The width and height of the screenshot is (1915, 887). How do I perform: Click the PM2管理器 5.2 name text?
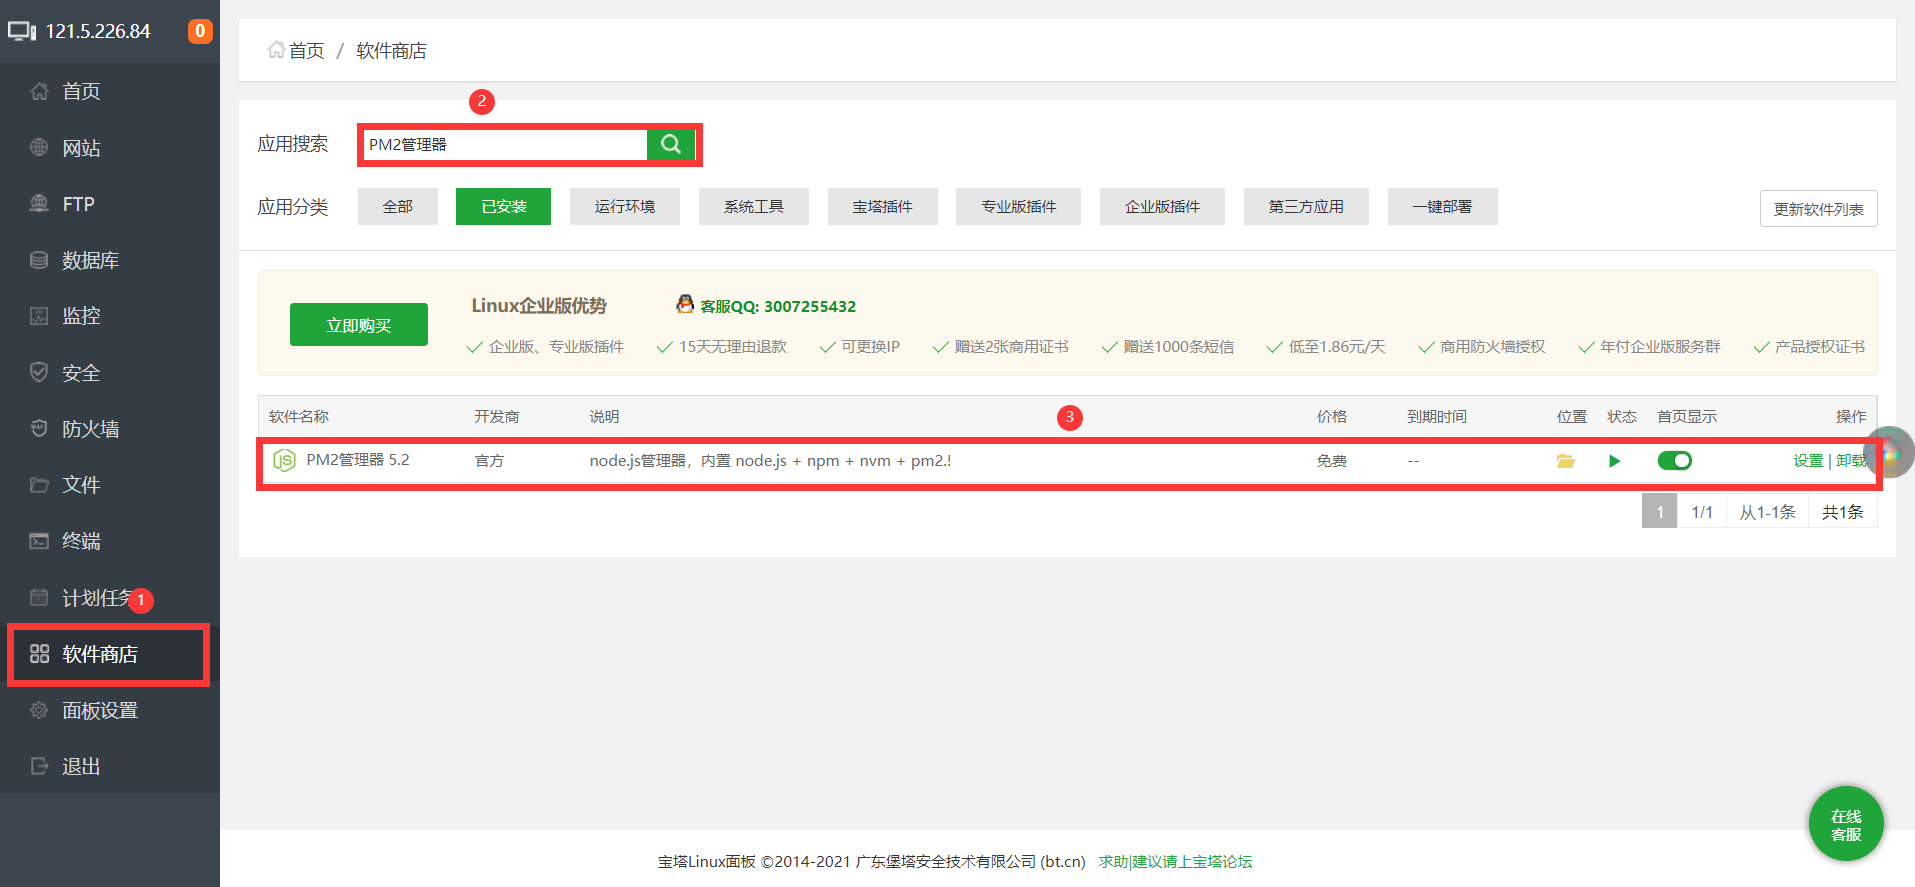358,459
